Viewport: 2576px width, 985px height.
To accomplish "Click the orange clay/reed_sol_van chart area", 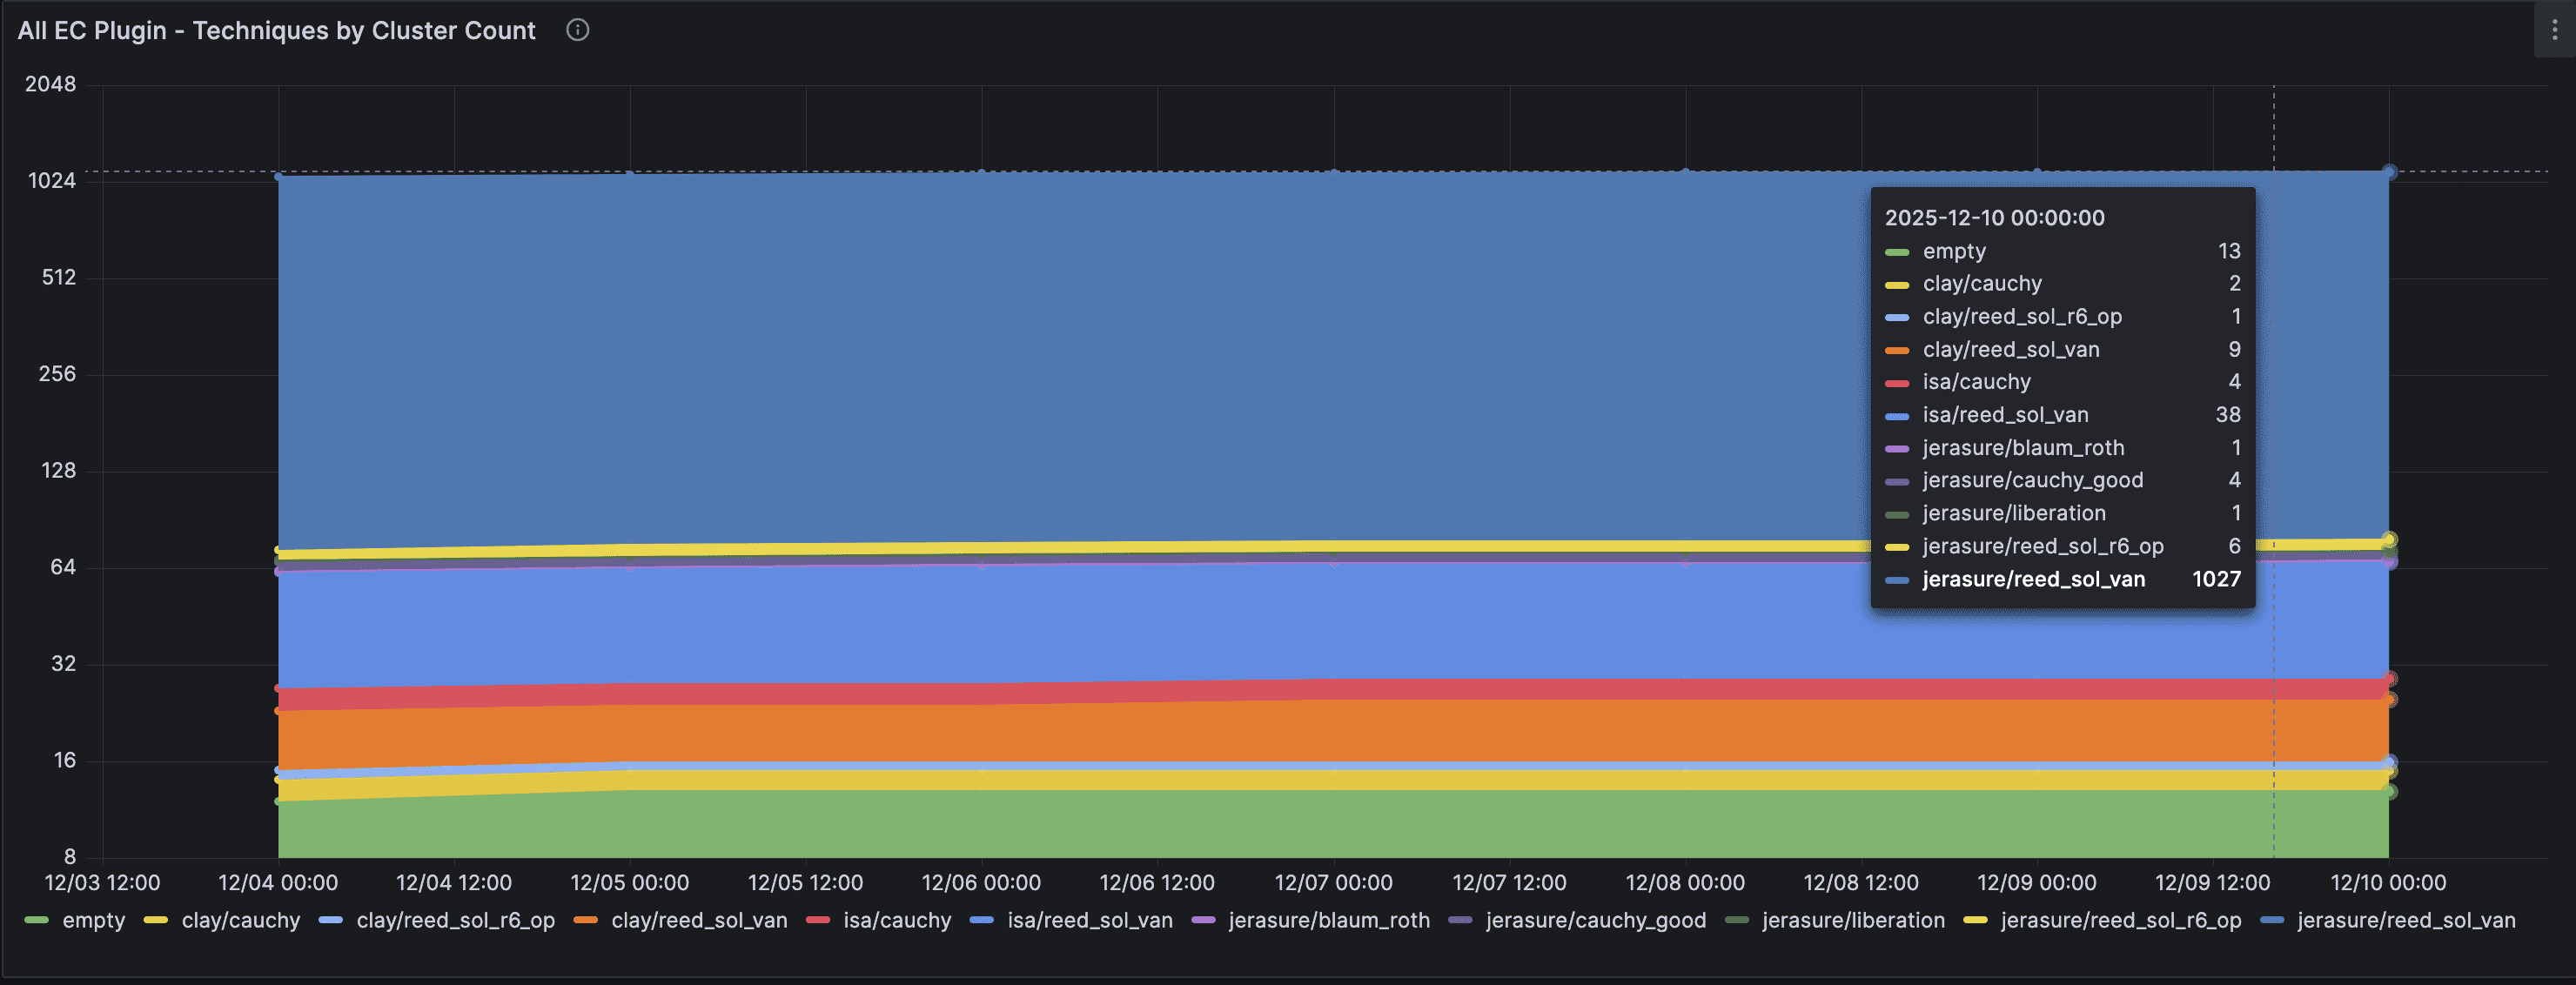I will (1300, 730).
